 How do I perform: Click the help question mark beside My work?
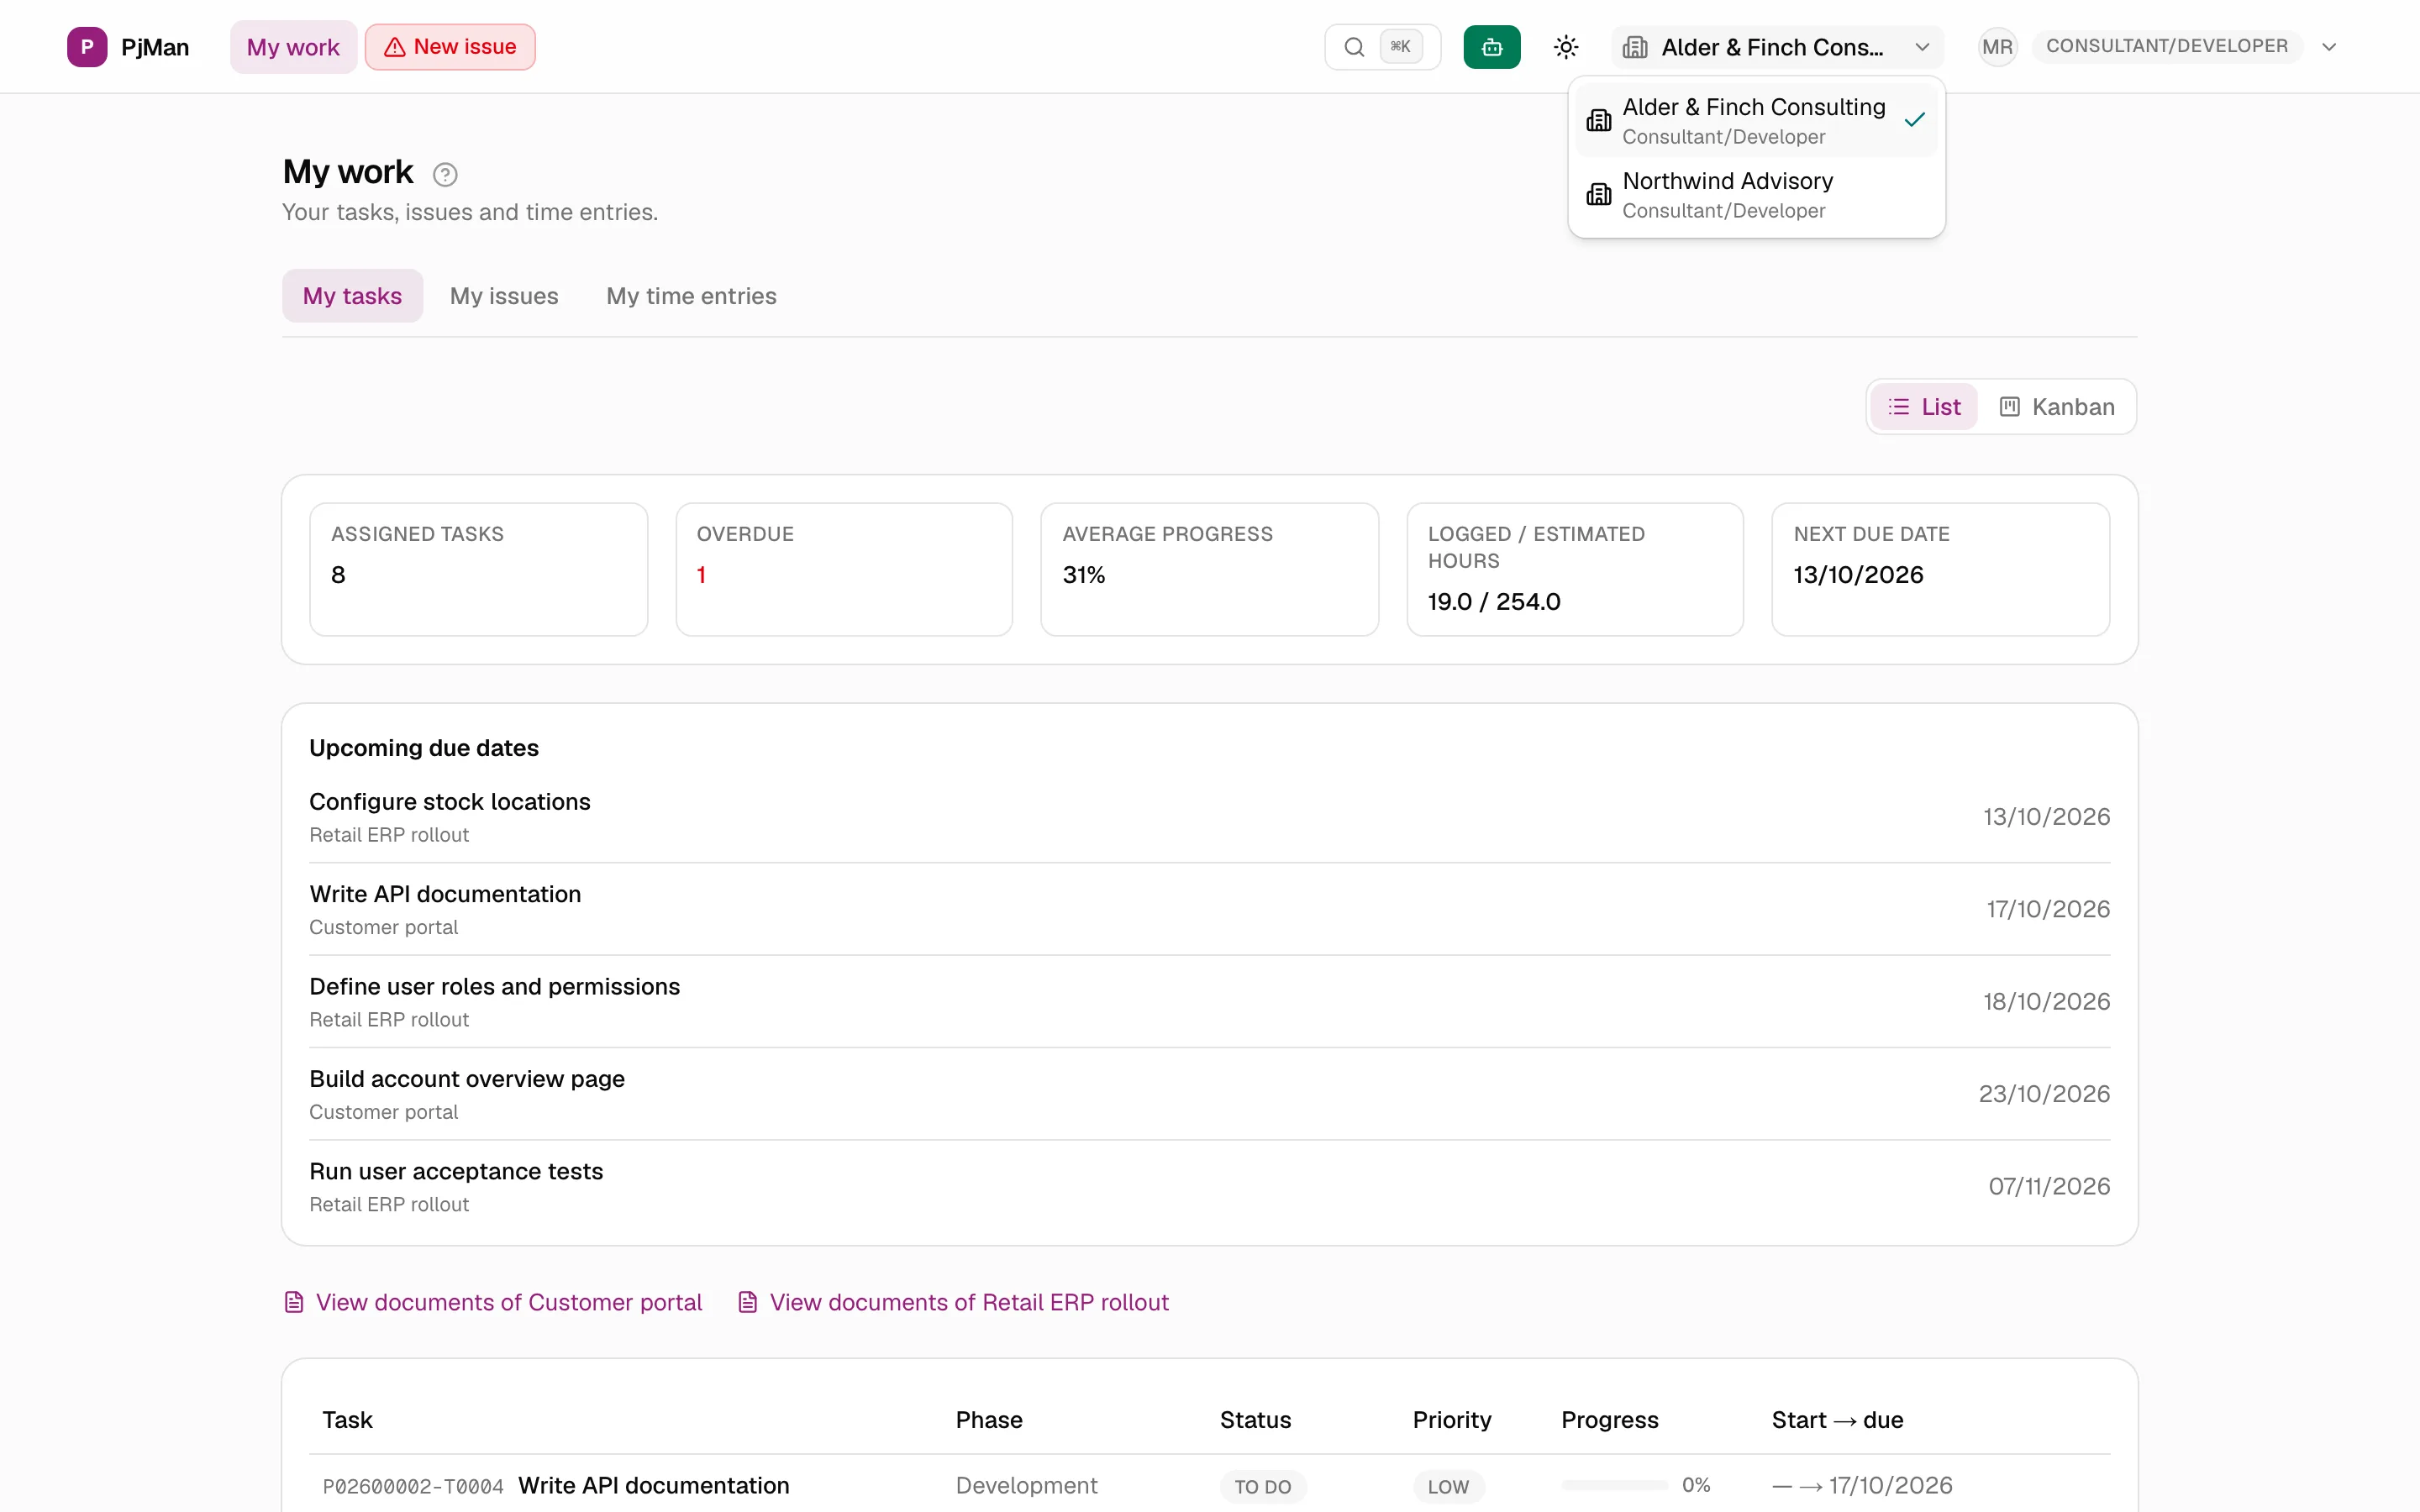click(x=445, y=175)
